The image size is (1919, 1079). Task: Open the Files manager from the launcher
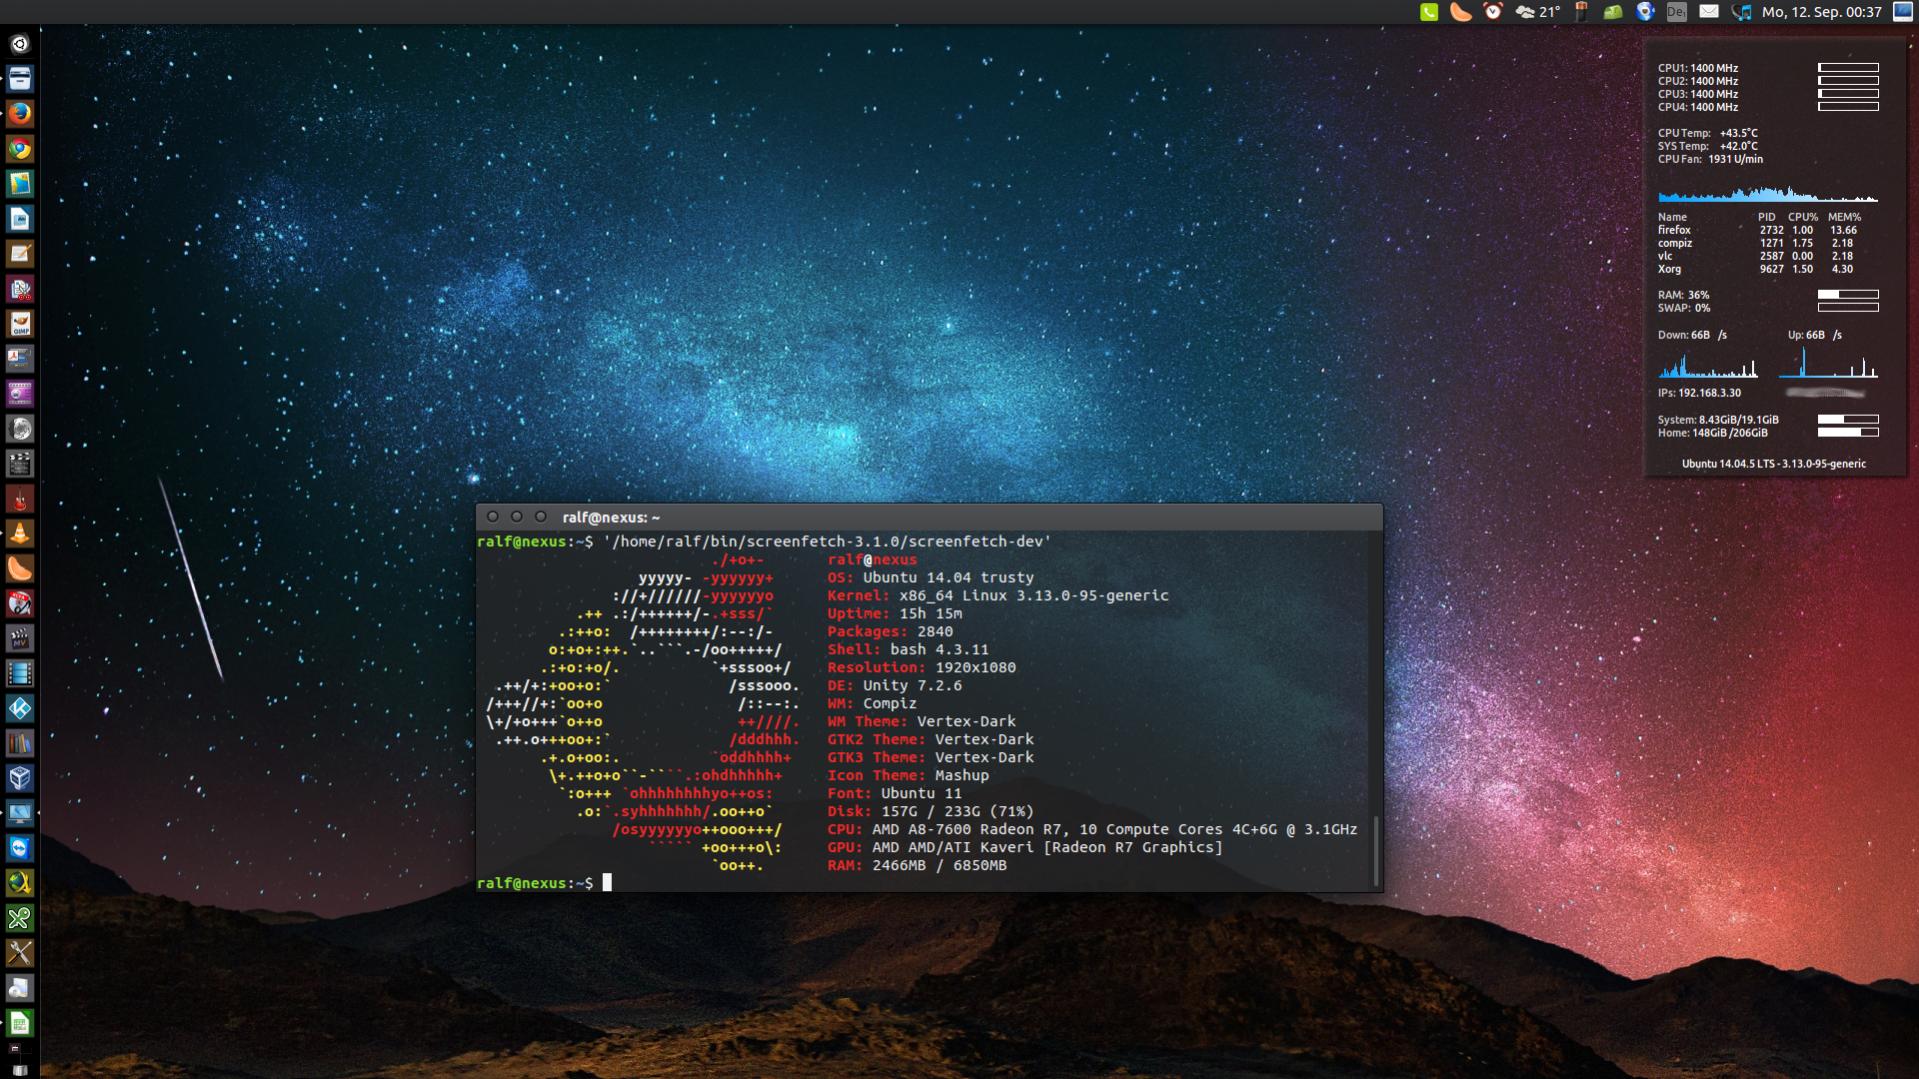19,79
